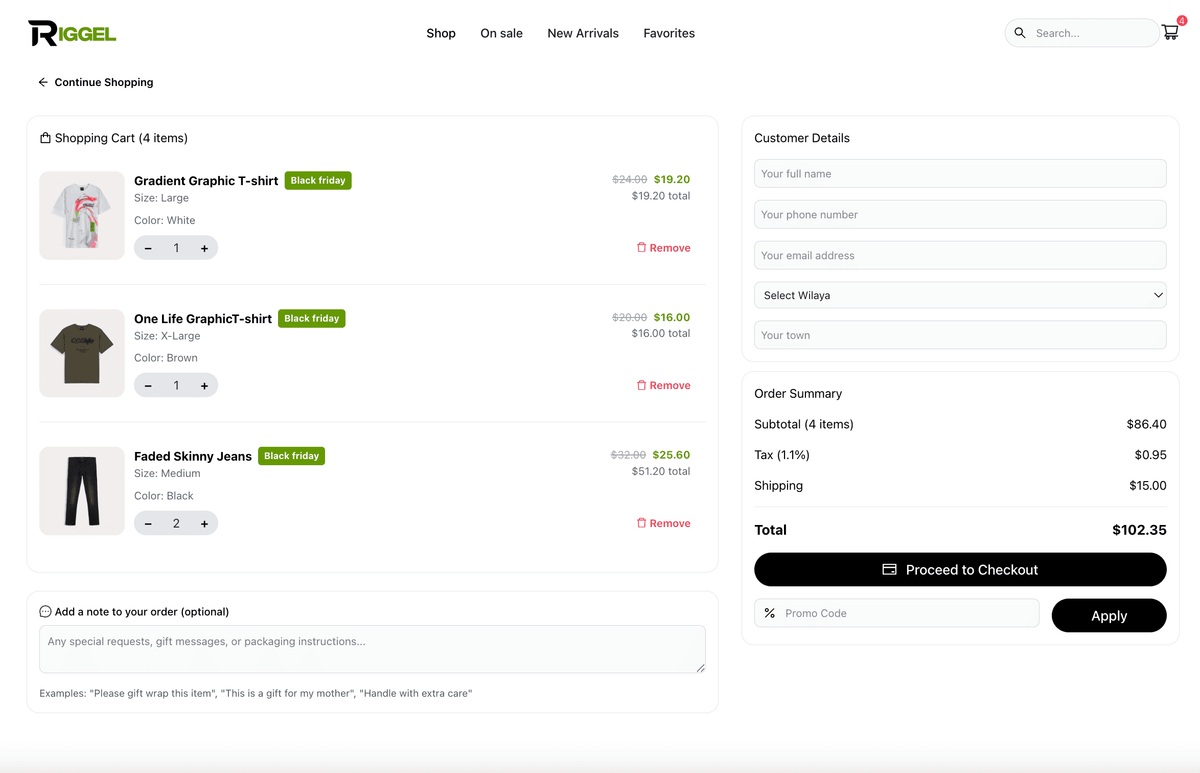The image size is (1200, 773).
Task: Remove Gradient Graphic T-shirt from cart
Action: click(663, 248)
